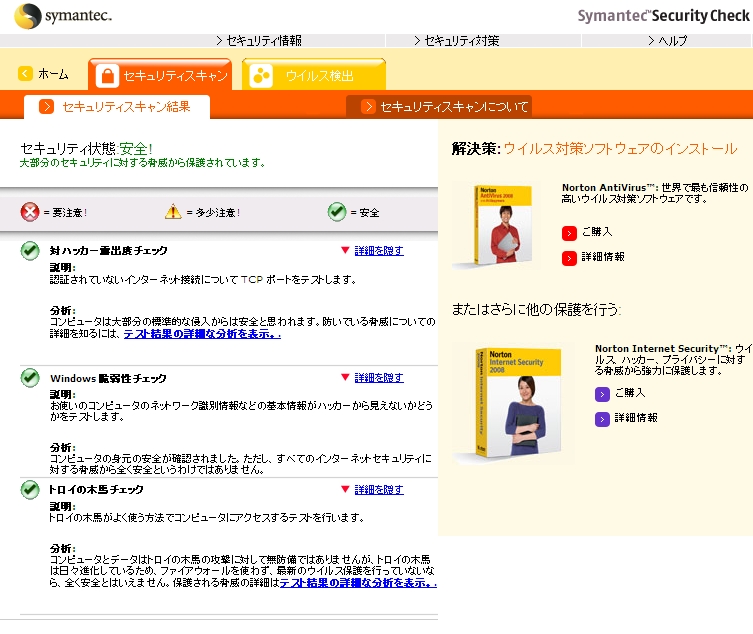The width and height of the screenshot is (753, 634).
Task: Click green check beside トロイの木馬チェック
Action: click(x=30, y=489)
